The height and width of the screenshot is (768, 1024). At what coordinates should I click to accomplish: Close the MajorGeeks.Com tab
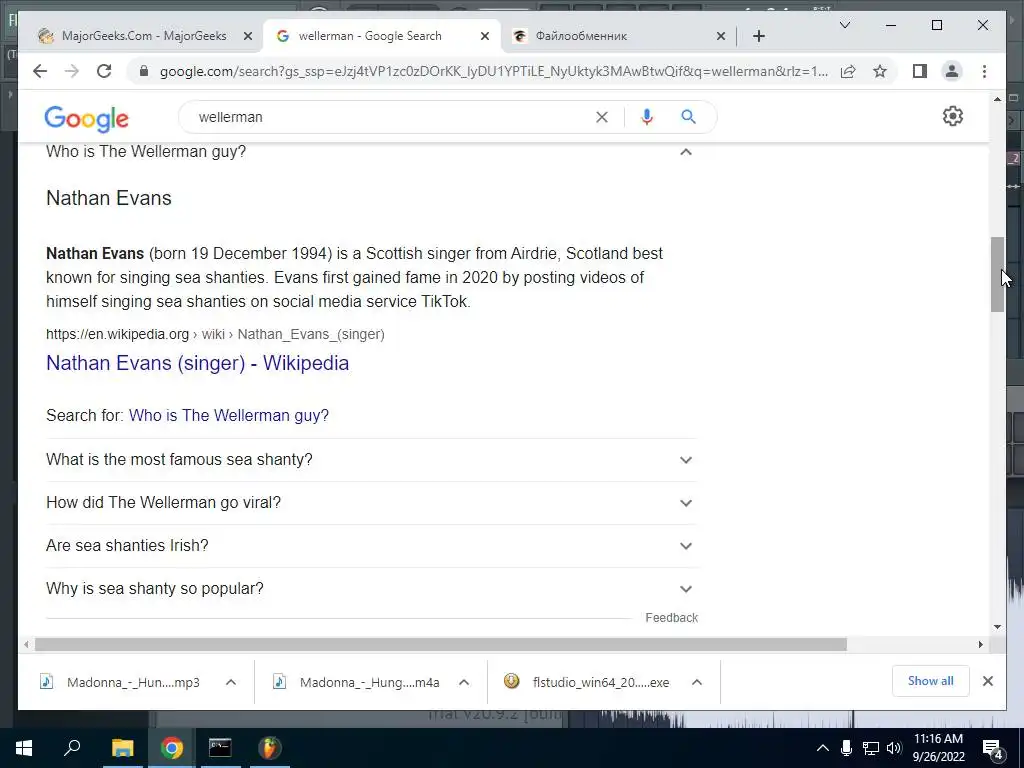click(x=248, y=36)
